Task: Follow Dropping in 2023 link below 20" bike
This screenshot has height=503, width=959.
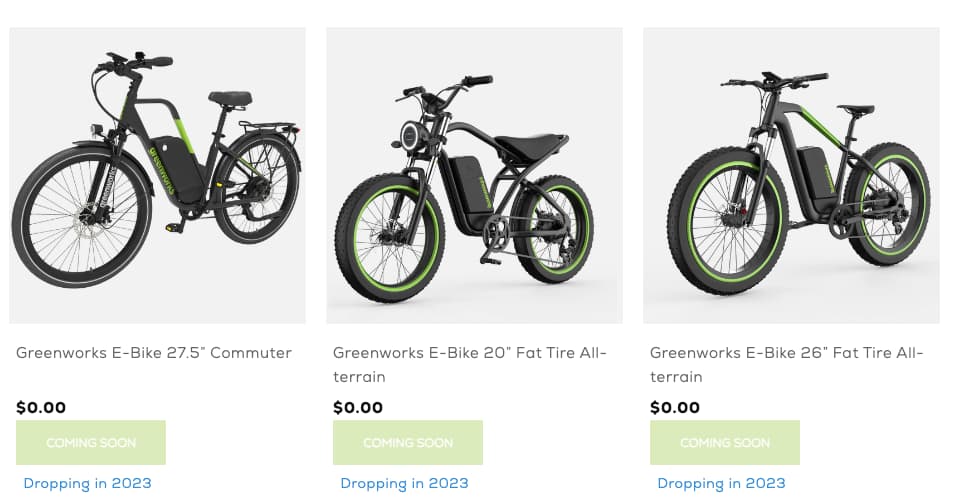Action: [x=404, y=483]
